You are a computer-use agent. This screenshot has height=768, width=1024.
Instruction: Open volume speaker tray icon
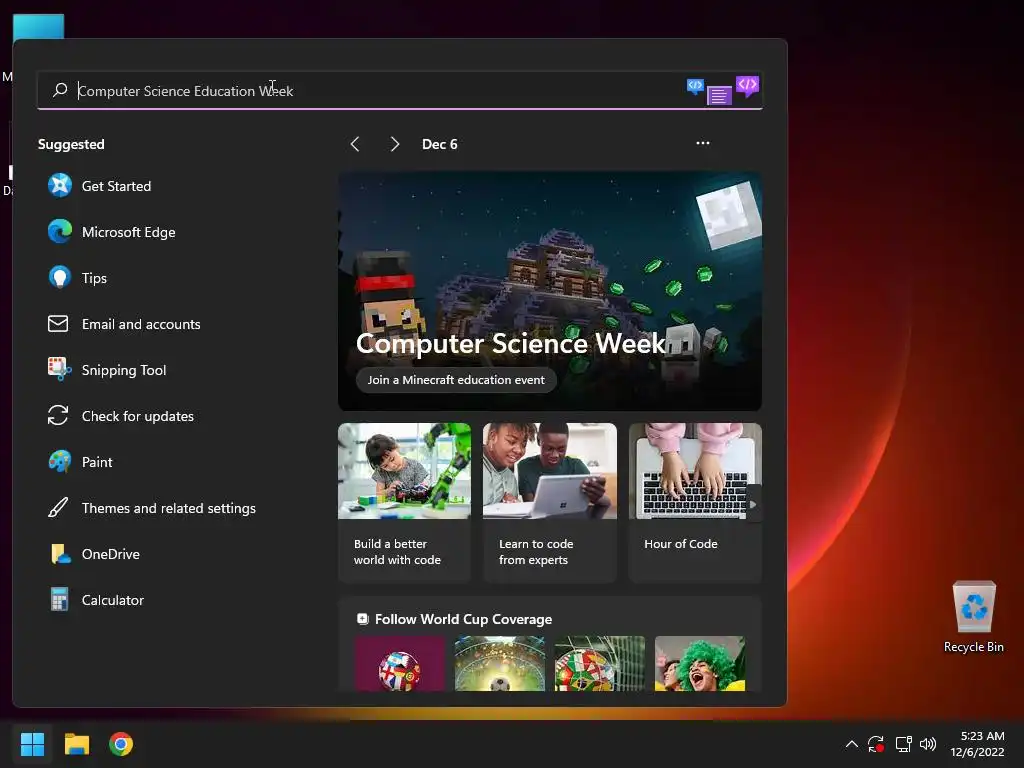pyautogui.click(x=928, y=744)
